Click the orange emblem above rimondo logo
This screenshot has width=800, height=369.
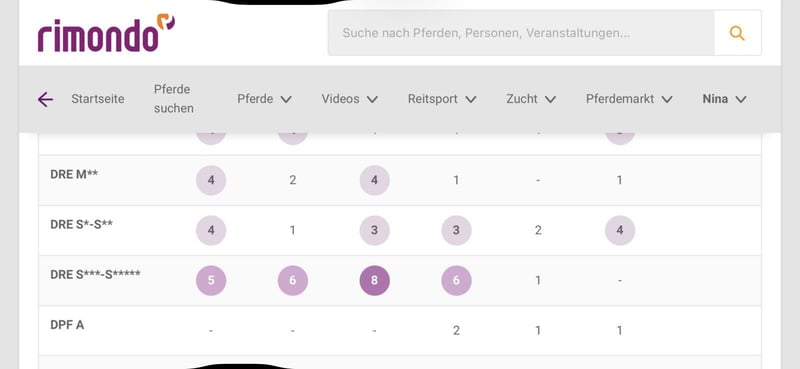tap(165, 21)
